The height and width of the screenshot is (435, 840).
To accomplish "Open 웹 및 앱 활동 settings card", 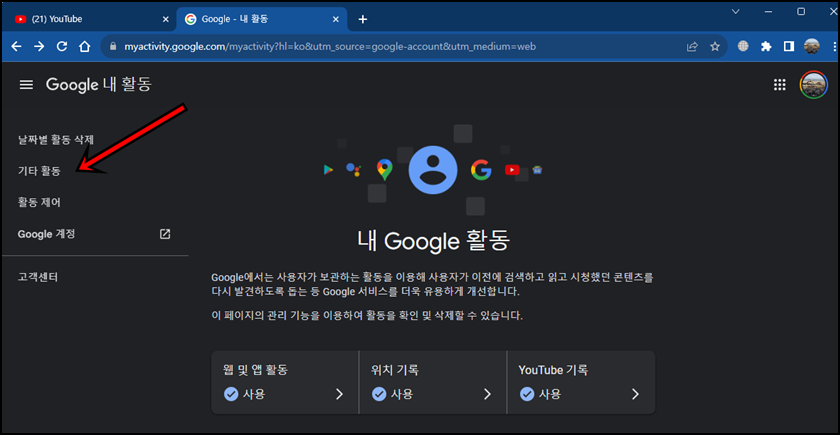I will point(284,382).
